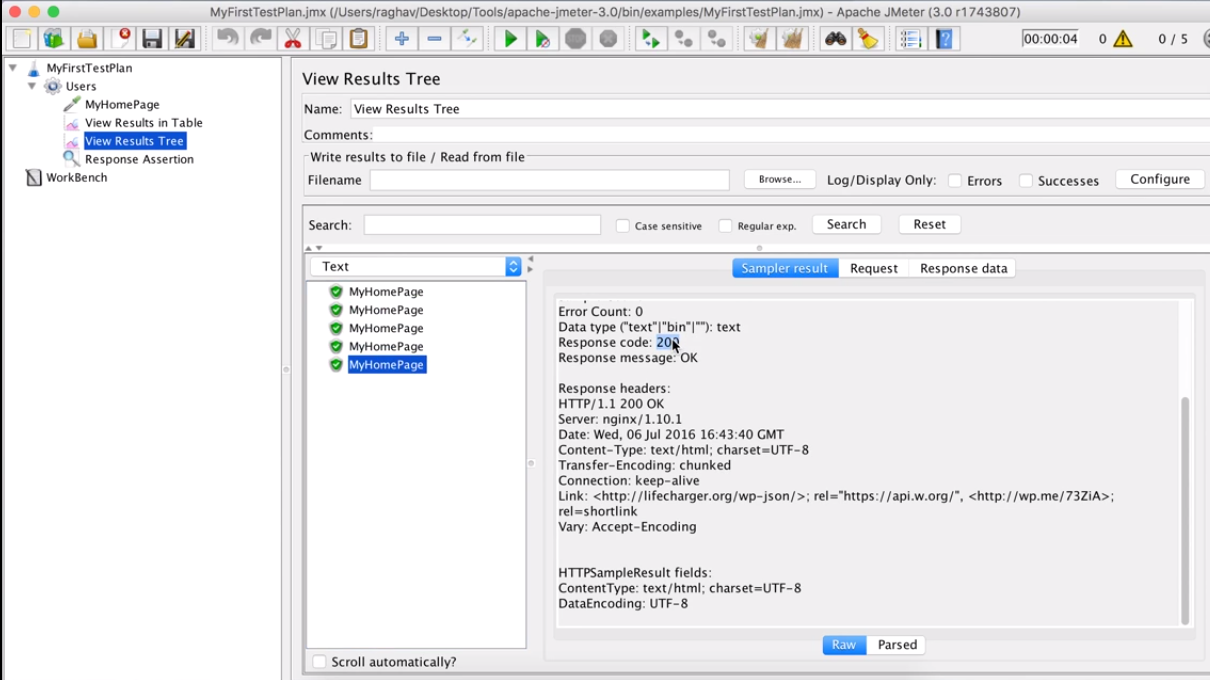Click the Paste clipboard icon

(359, 39)
